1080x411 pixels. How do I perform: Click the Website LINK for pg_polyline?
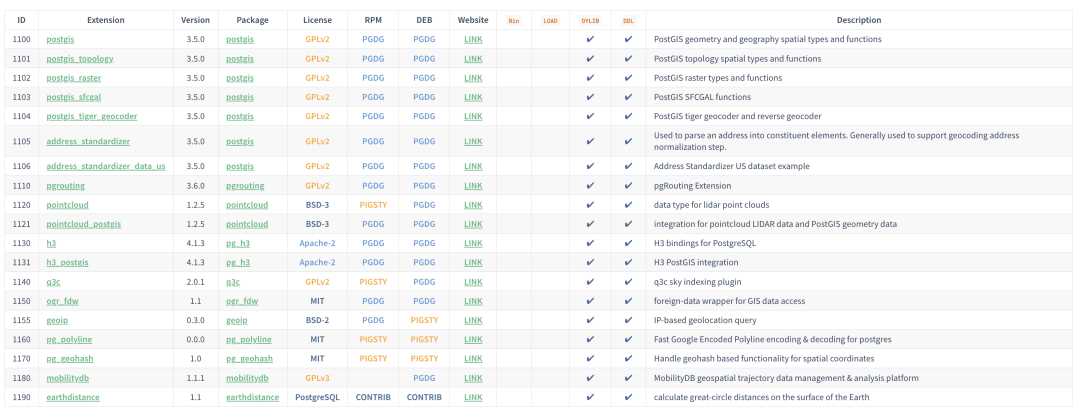[473, 339]
